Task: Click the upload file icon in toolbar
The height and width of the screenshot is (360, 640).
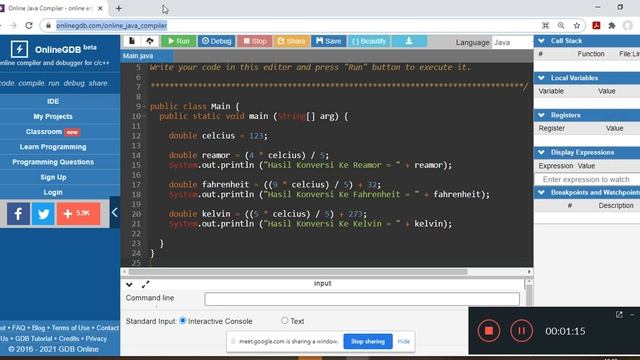Action: click(x=150, y=41)
